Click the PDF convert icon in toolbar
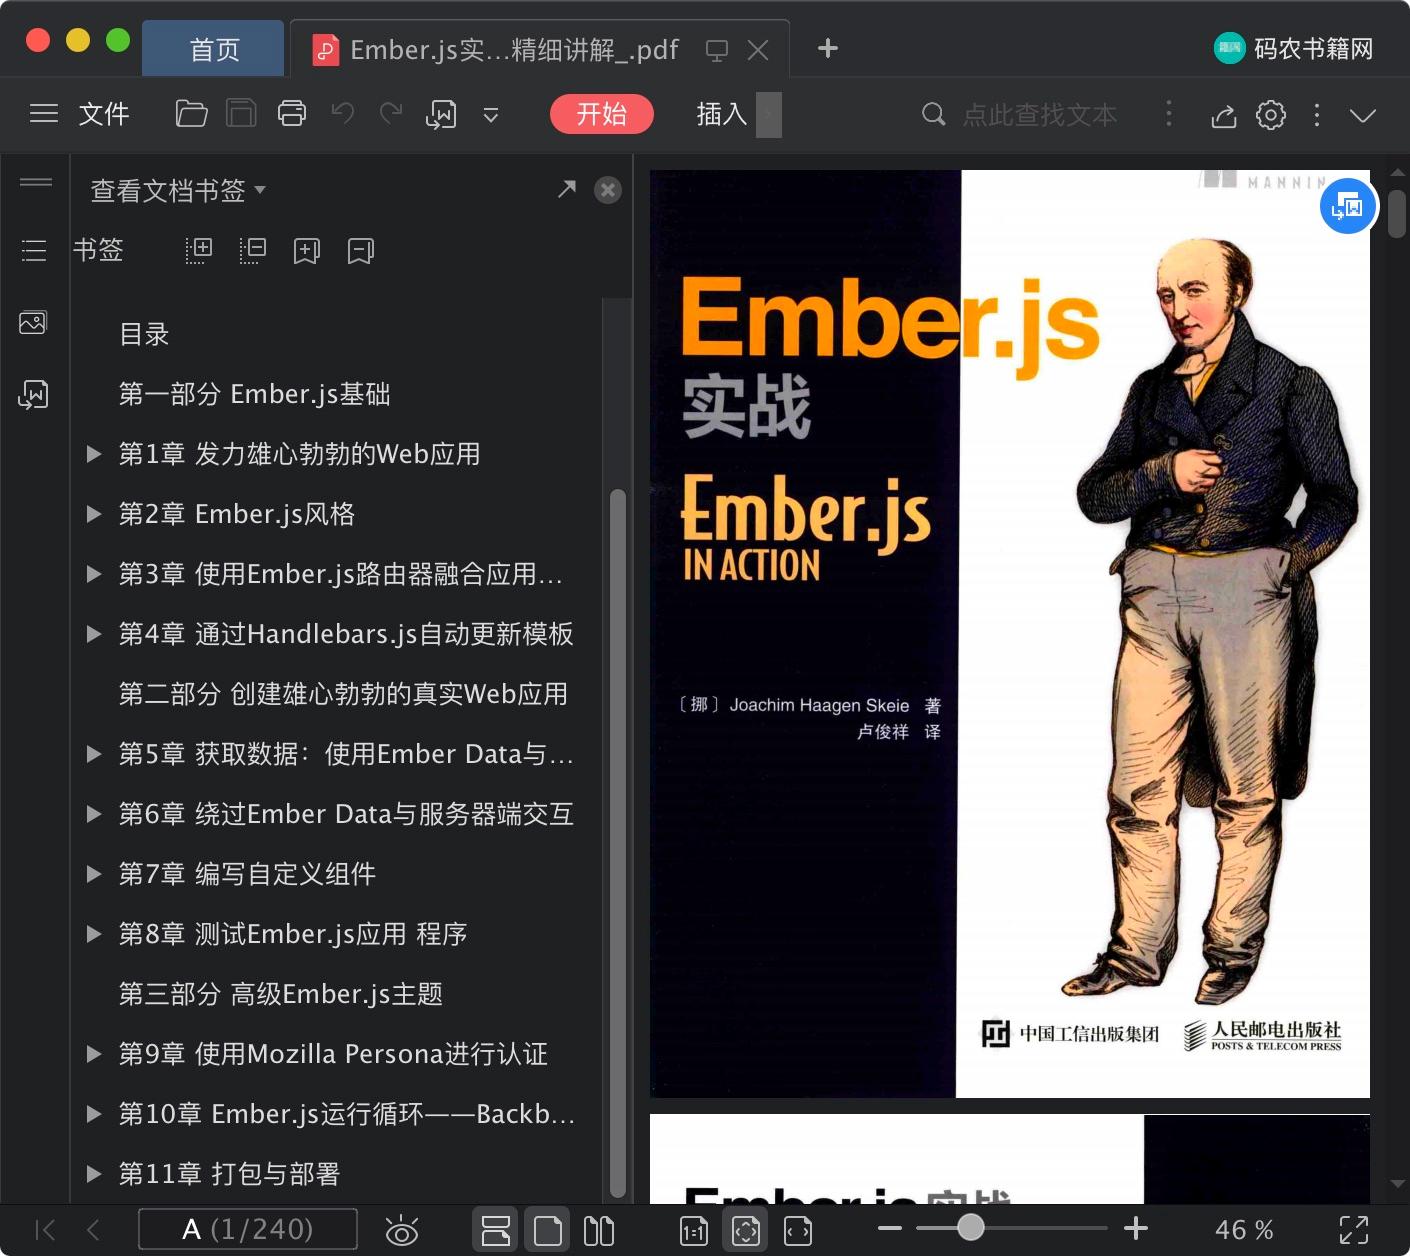Screen dimensions: 1410x1256 point(441,114)
